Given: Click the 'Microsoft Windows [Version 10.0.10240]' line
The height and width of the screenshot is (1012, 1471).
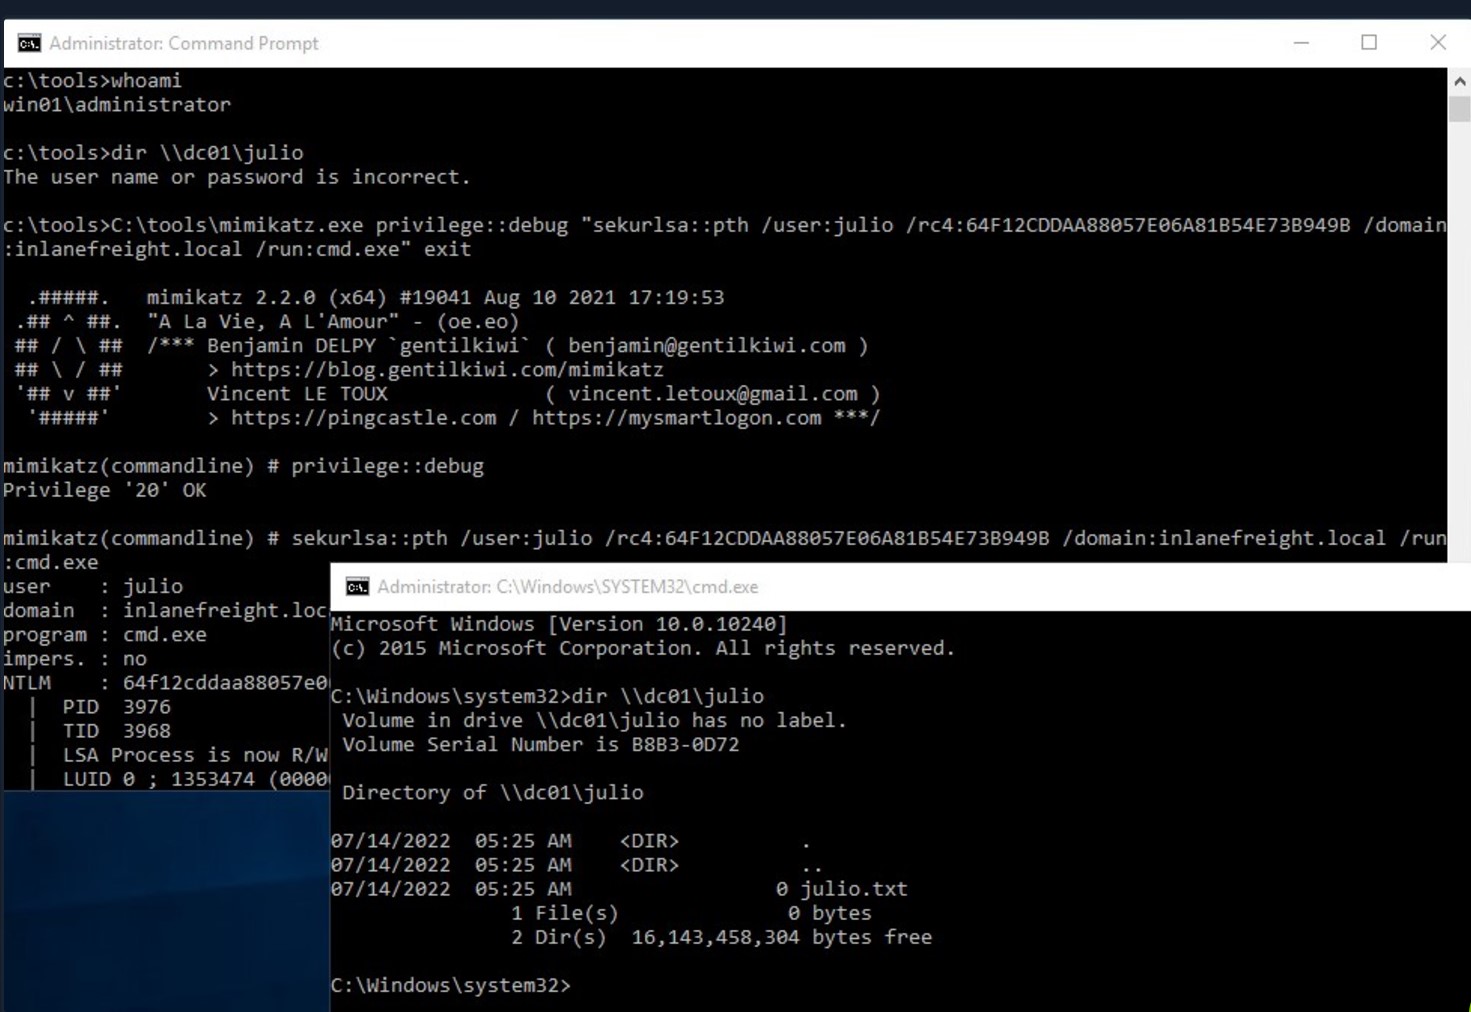Looking at the screenshot, I should [559, 624].
